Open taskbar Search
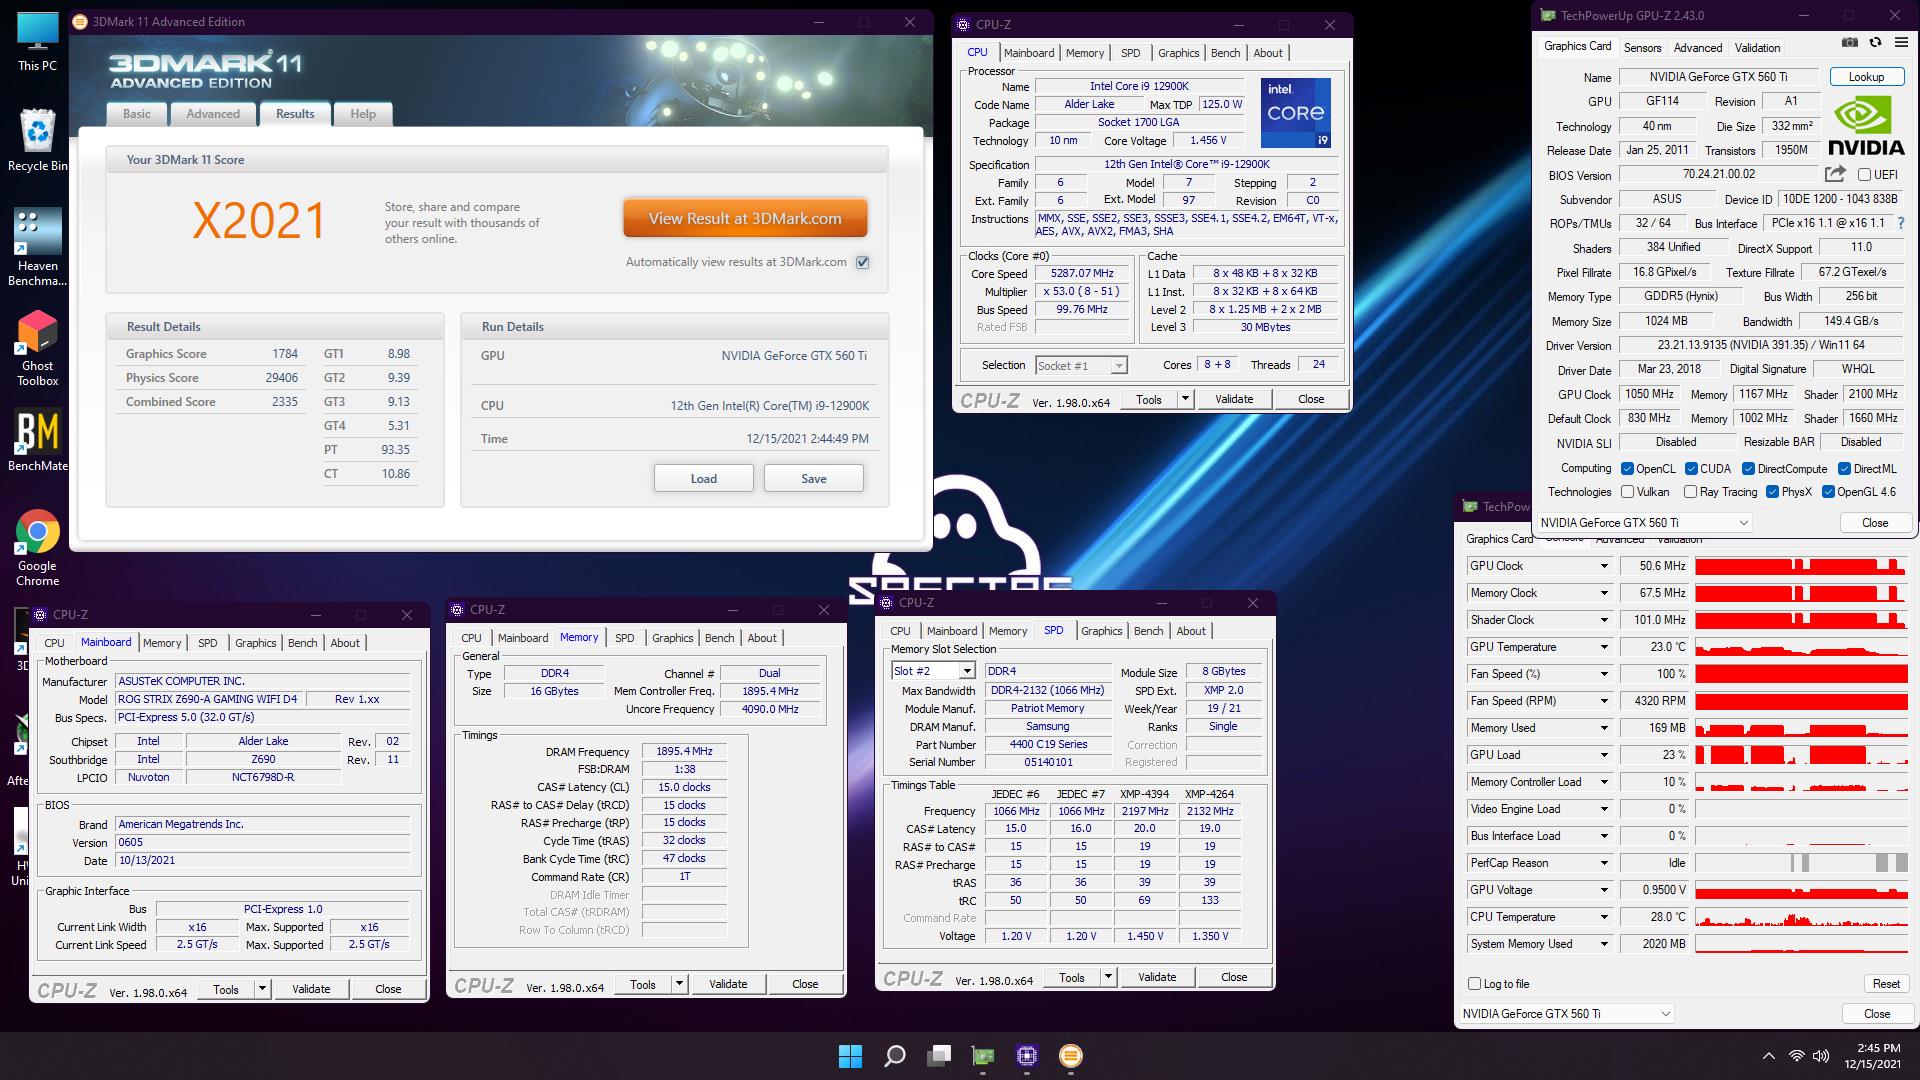 click(x=895, y=1056)
